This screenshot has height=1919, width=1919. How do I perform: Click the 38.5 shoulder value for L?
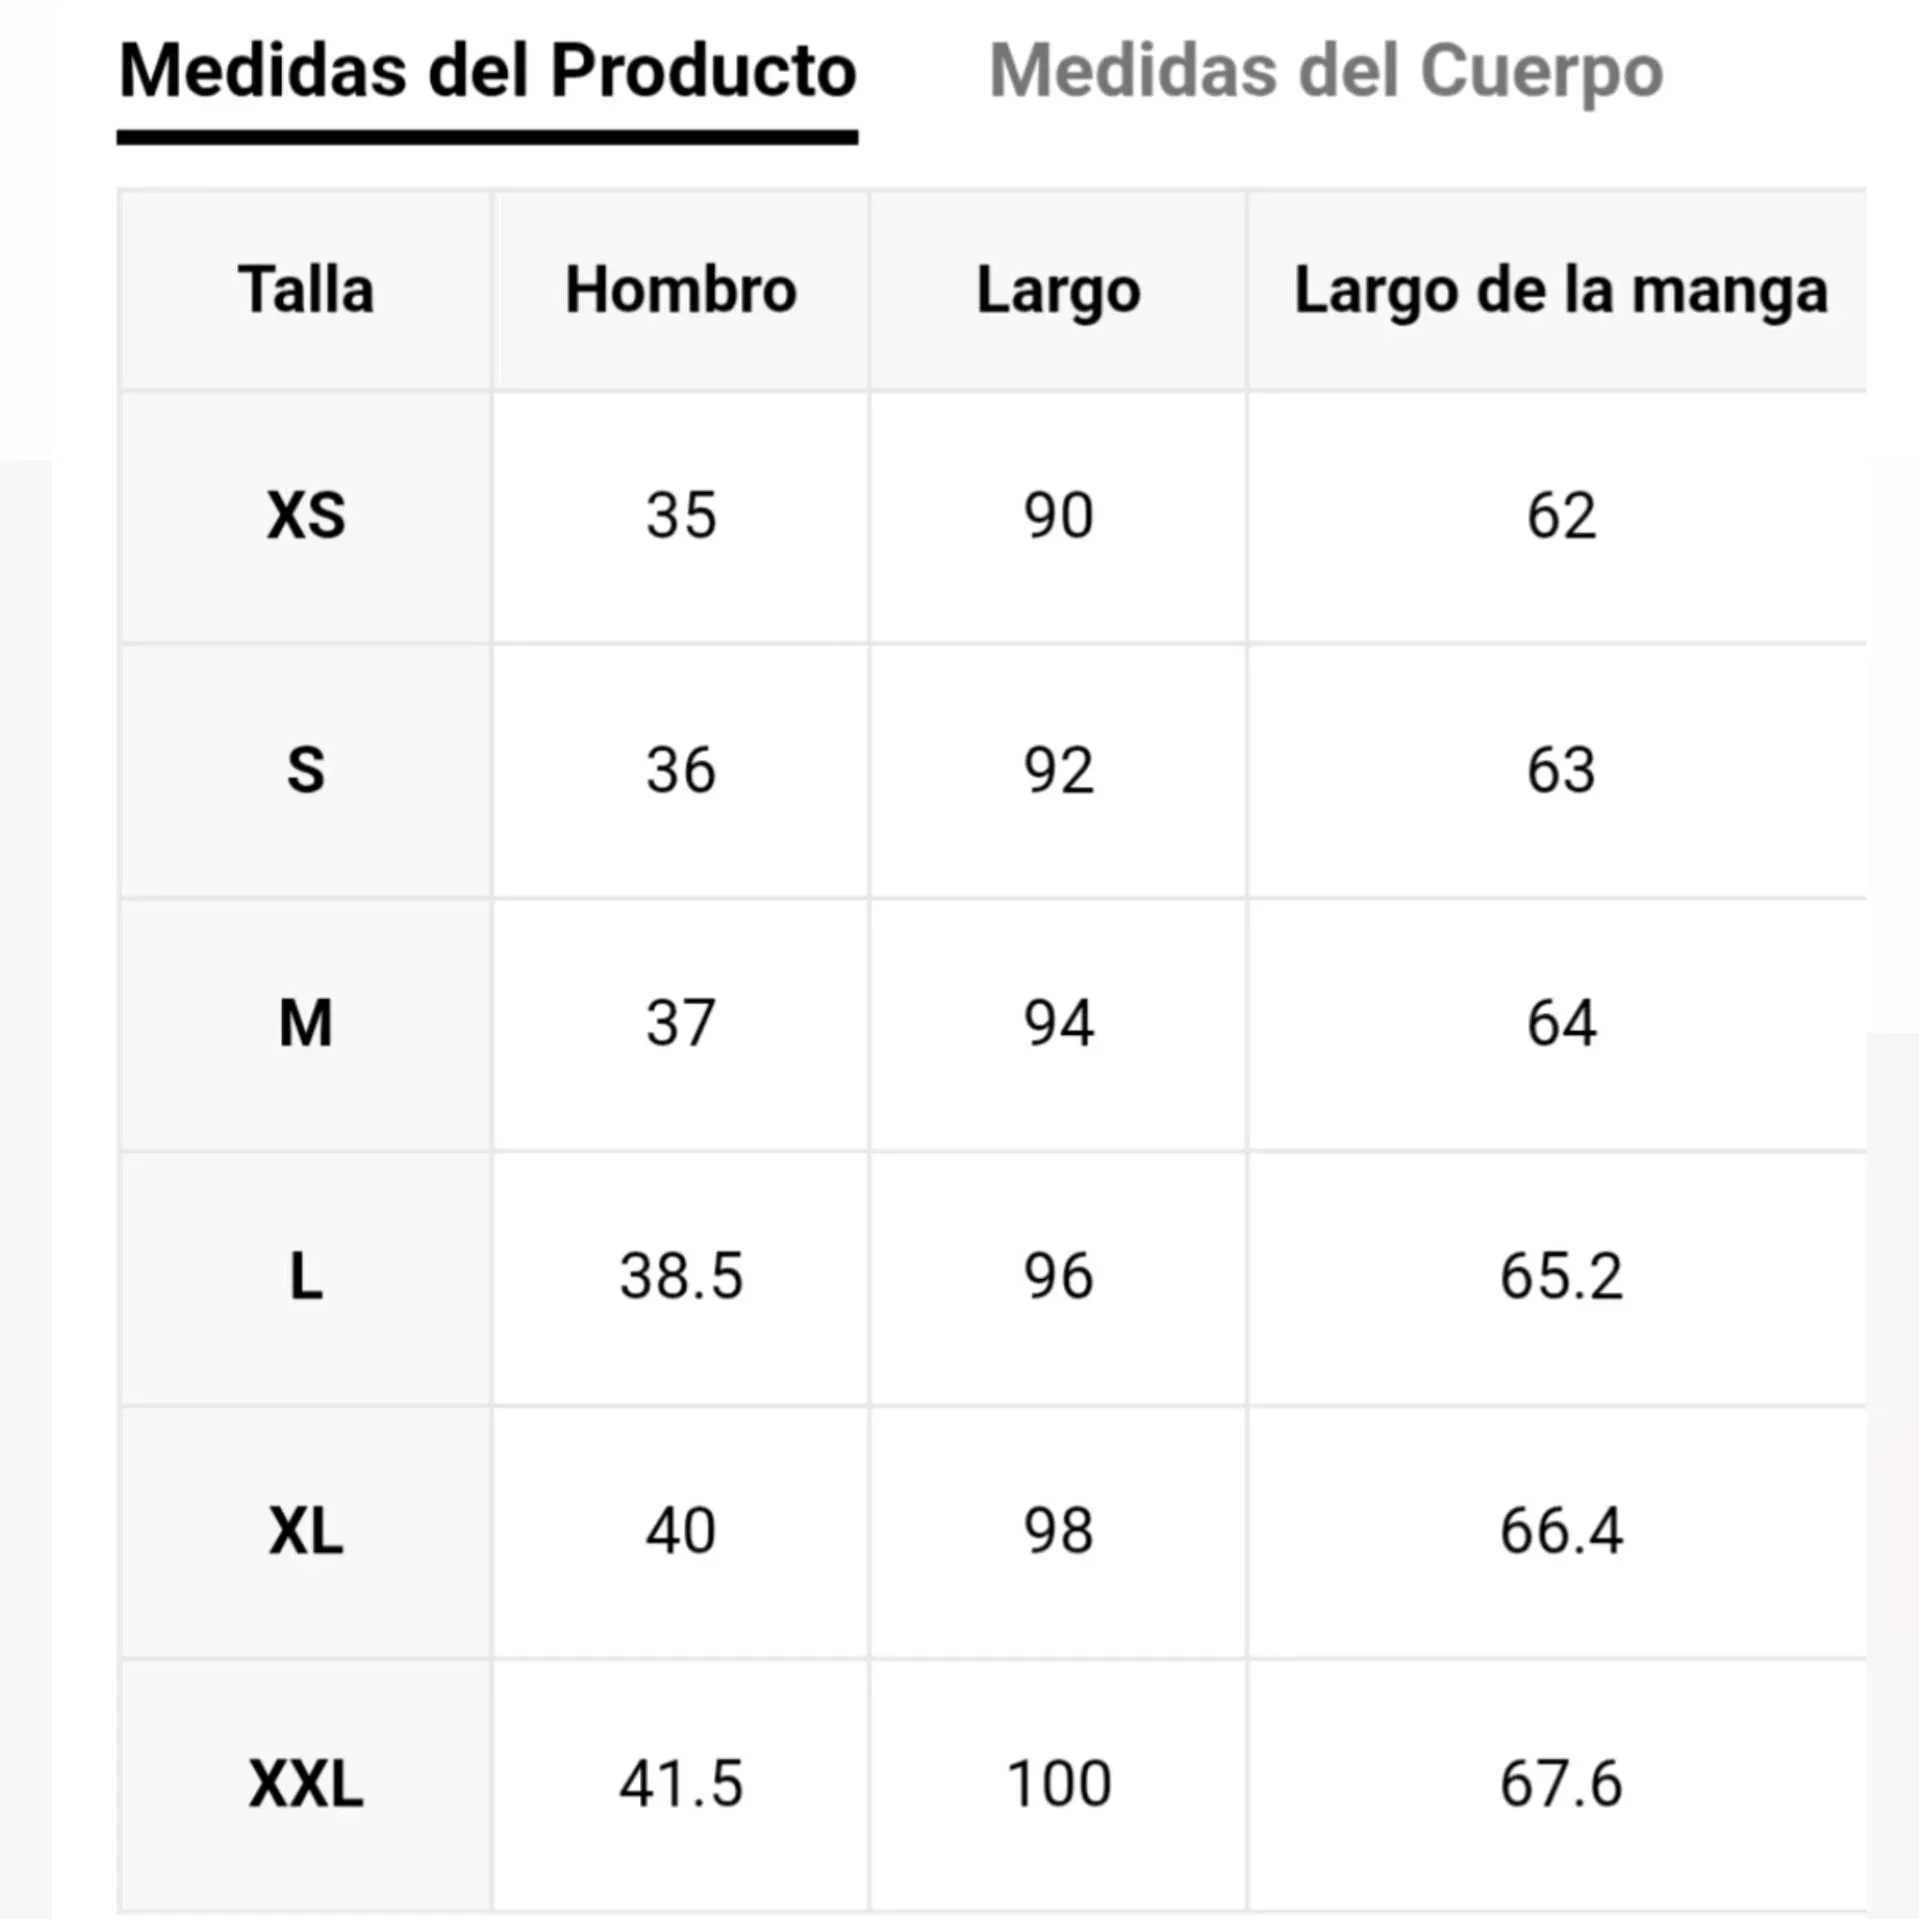click(680, 1277)
